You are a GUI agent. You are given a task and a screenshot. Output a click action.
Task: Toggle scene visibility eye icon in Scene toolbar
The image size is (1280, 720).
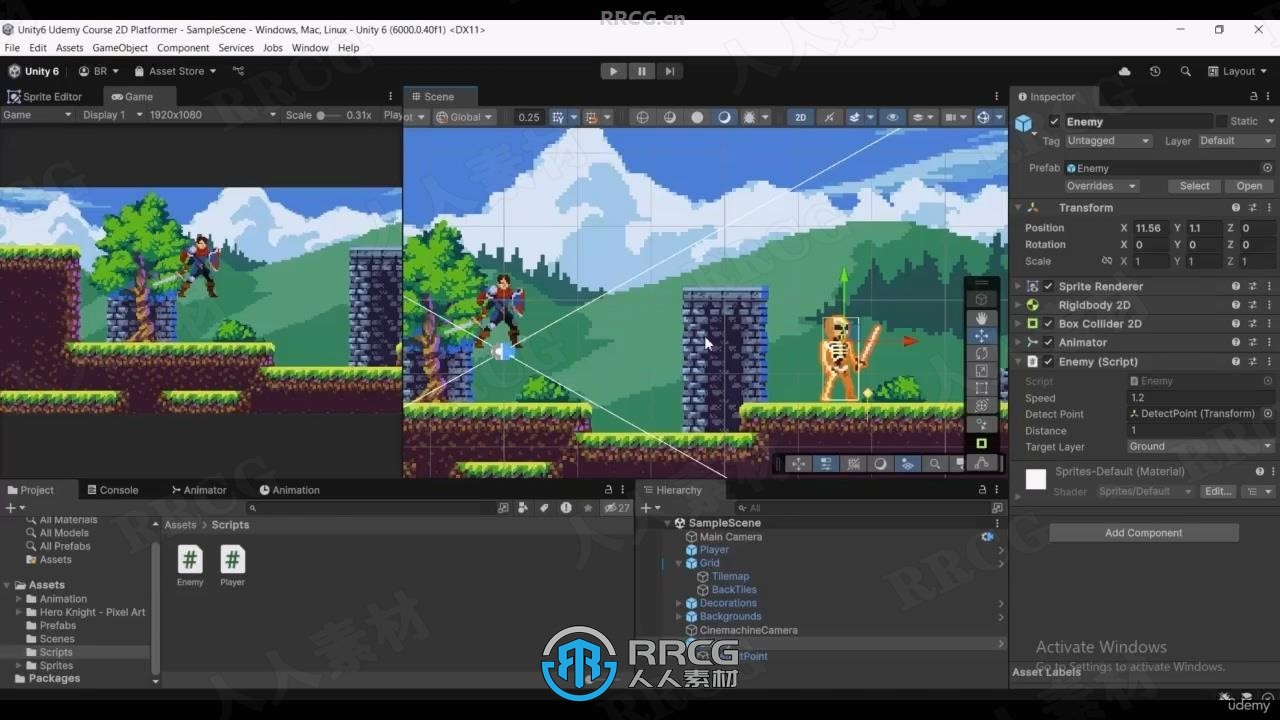(892, 117)
